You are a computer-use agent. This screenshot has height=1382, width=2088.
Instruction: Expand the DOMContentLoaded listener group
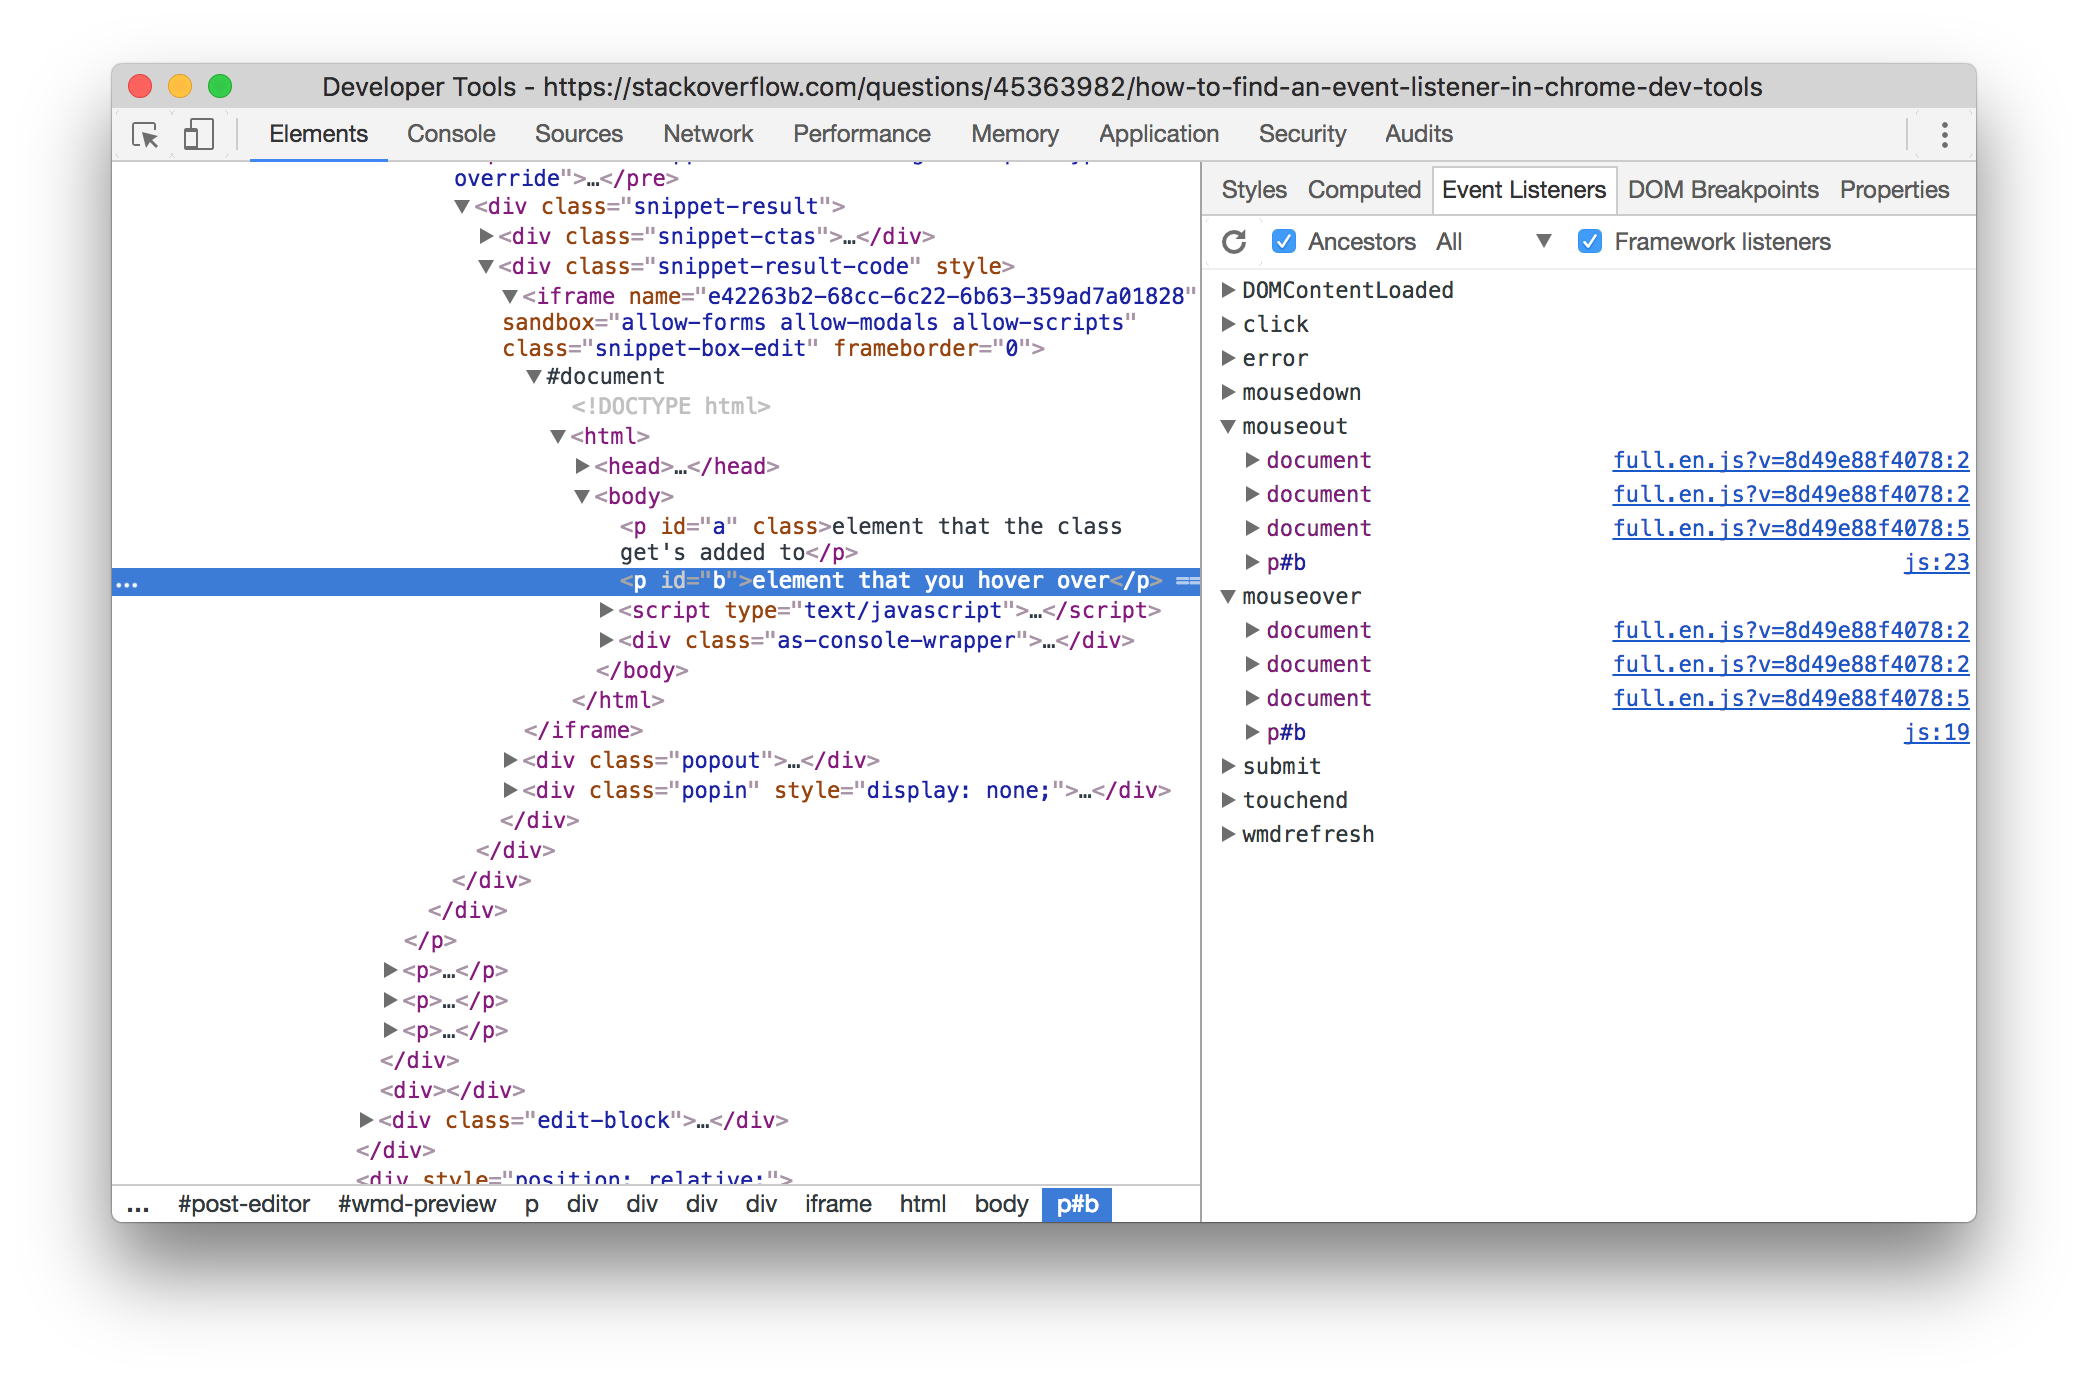(x=1228, y=290)
